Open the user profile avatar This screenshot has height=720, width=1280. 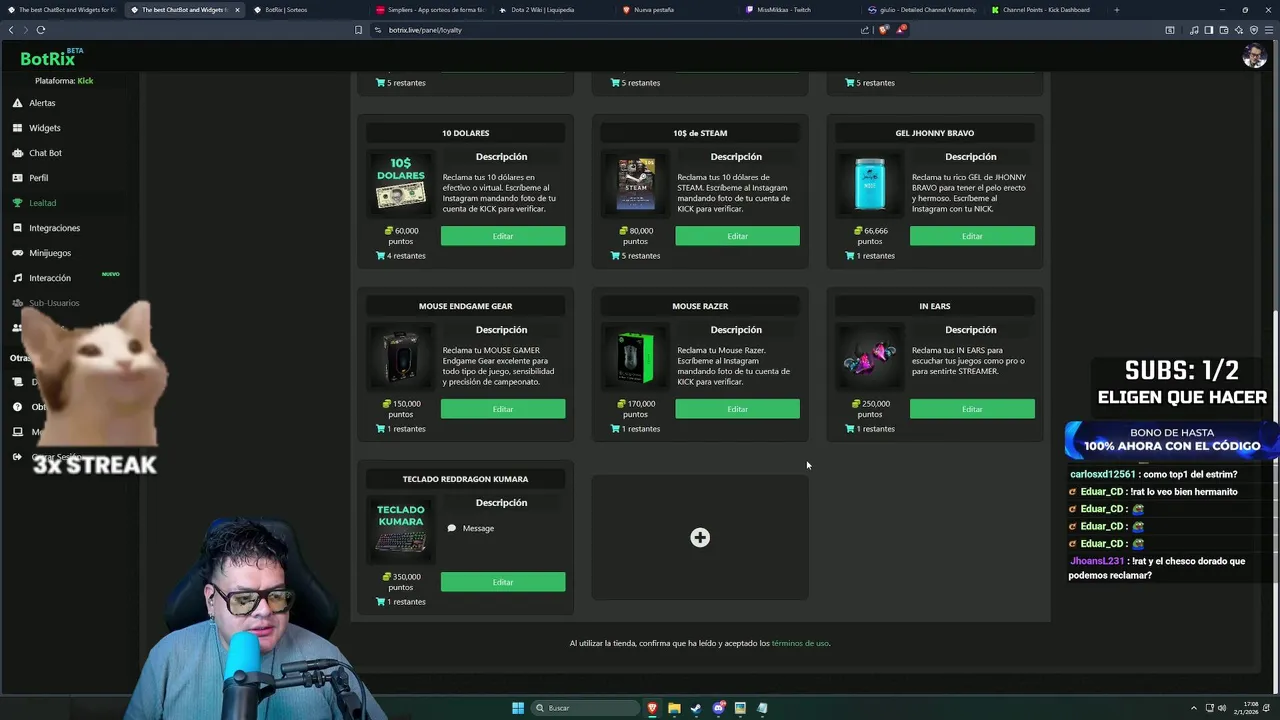[1254, 57]
